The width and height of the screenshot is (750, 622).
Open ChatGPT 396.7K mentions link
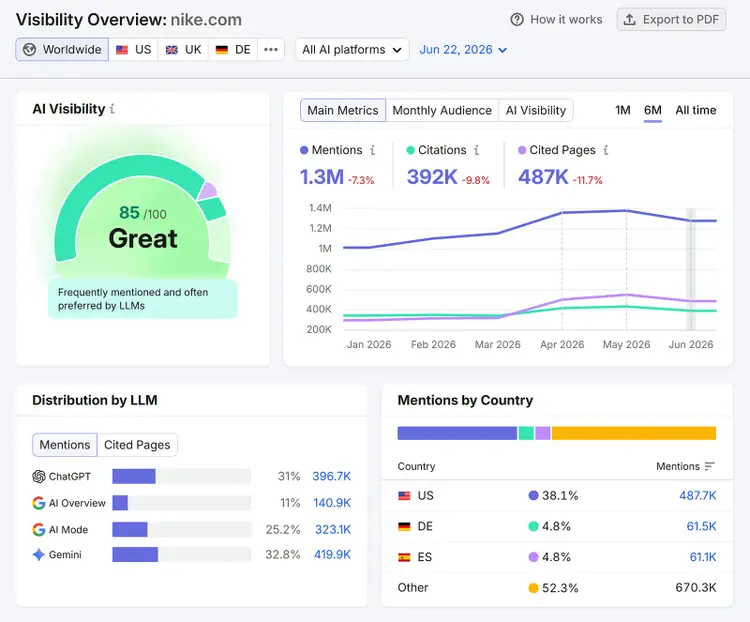(x=331, y=477)
